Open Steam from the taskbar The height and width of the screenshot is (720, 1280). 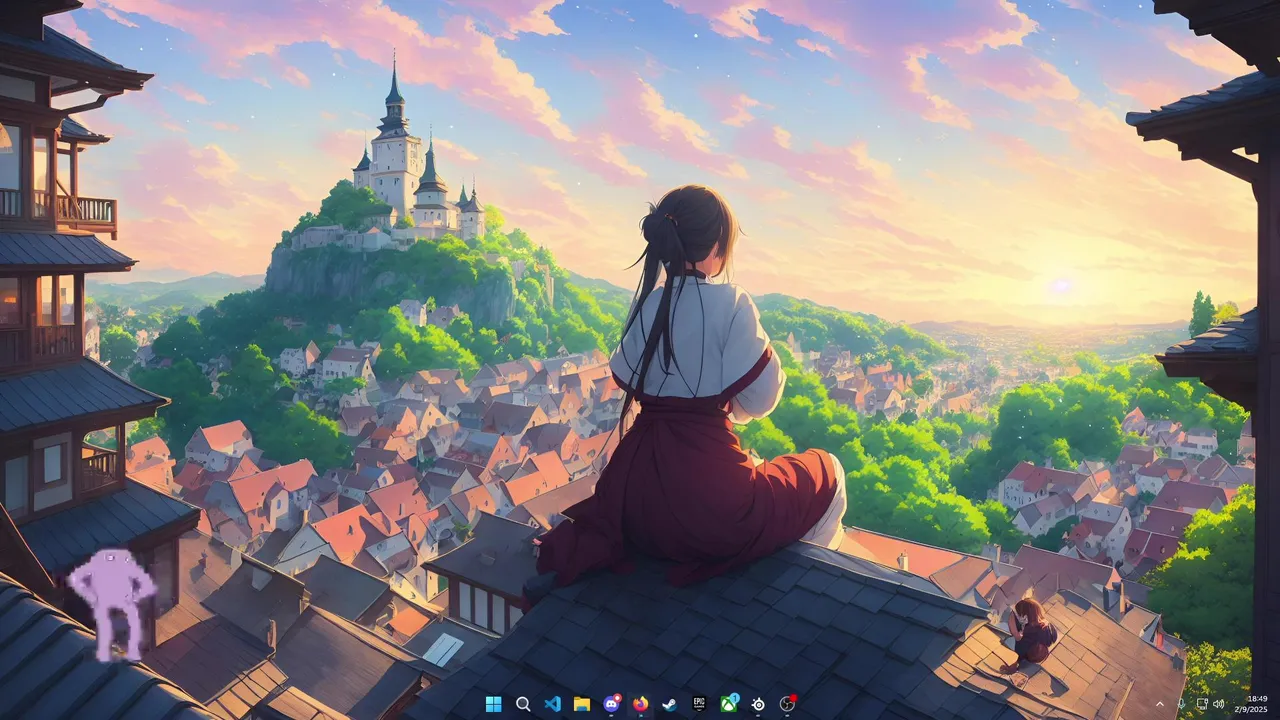click(670, 704)
